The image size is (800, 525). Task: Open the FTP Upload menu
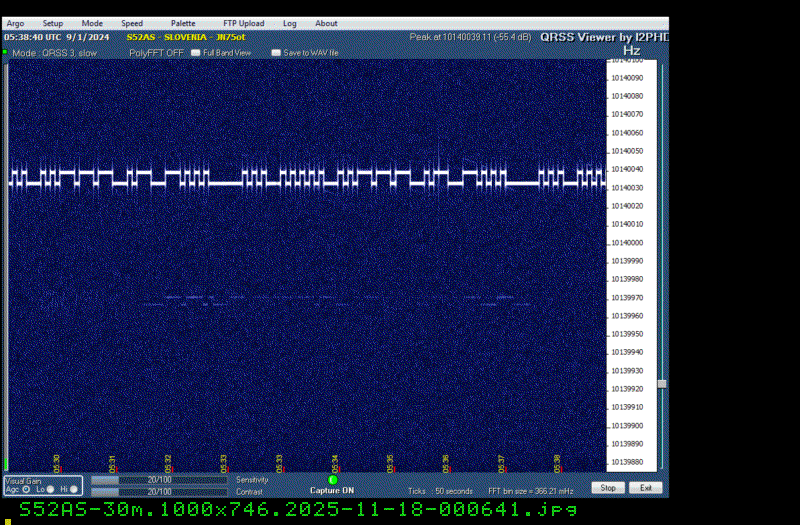(243, 23)
